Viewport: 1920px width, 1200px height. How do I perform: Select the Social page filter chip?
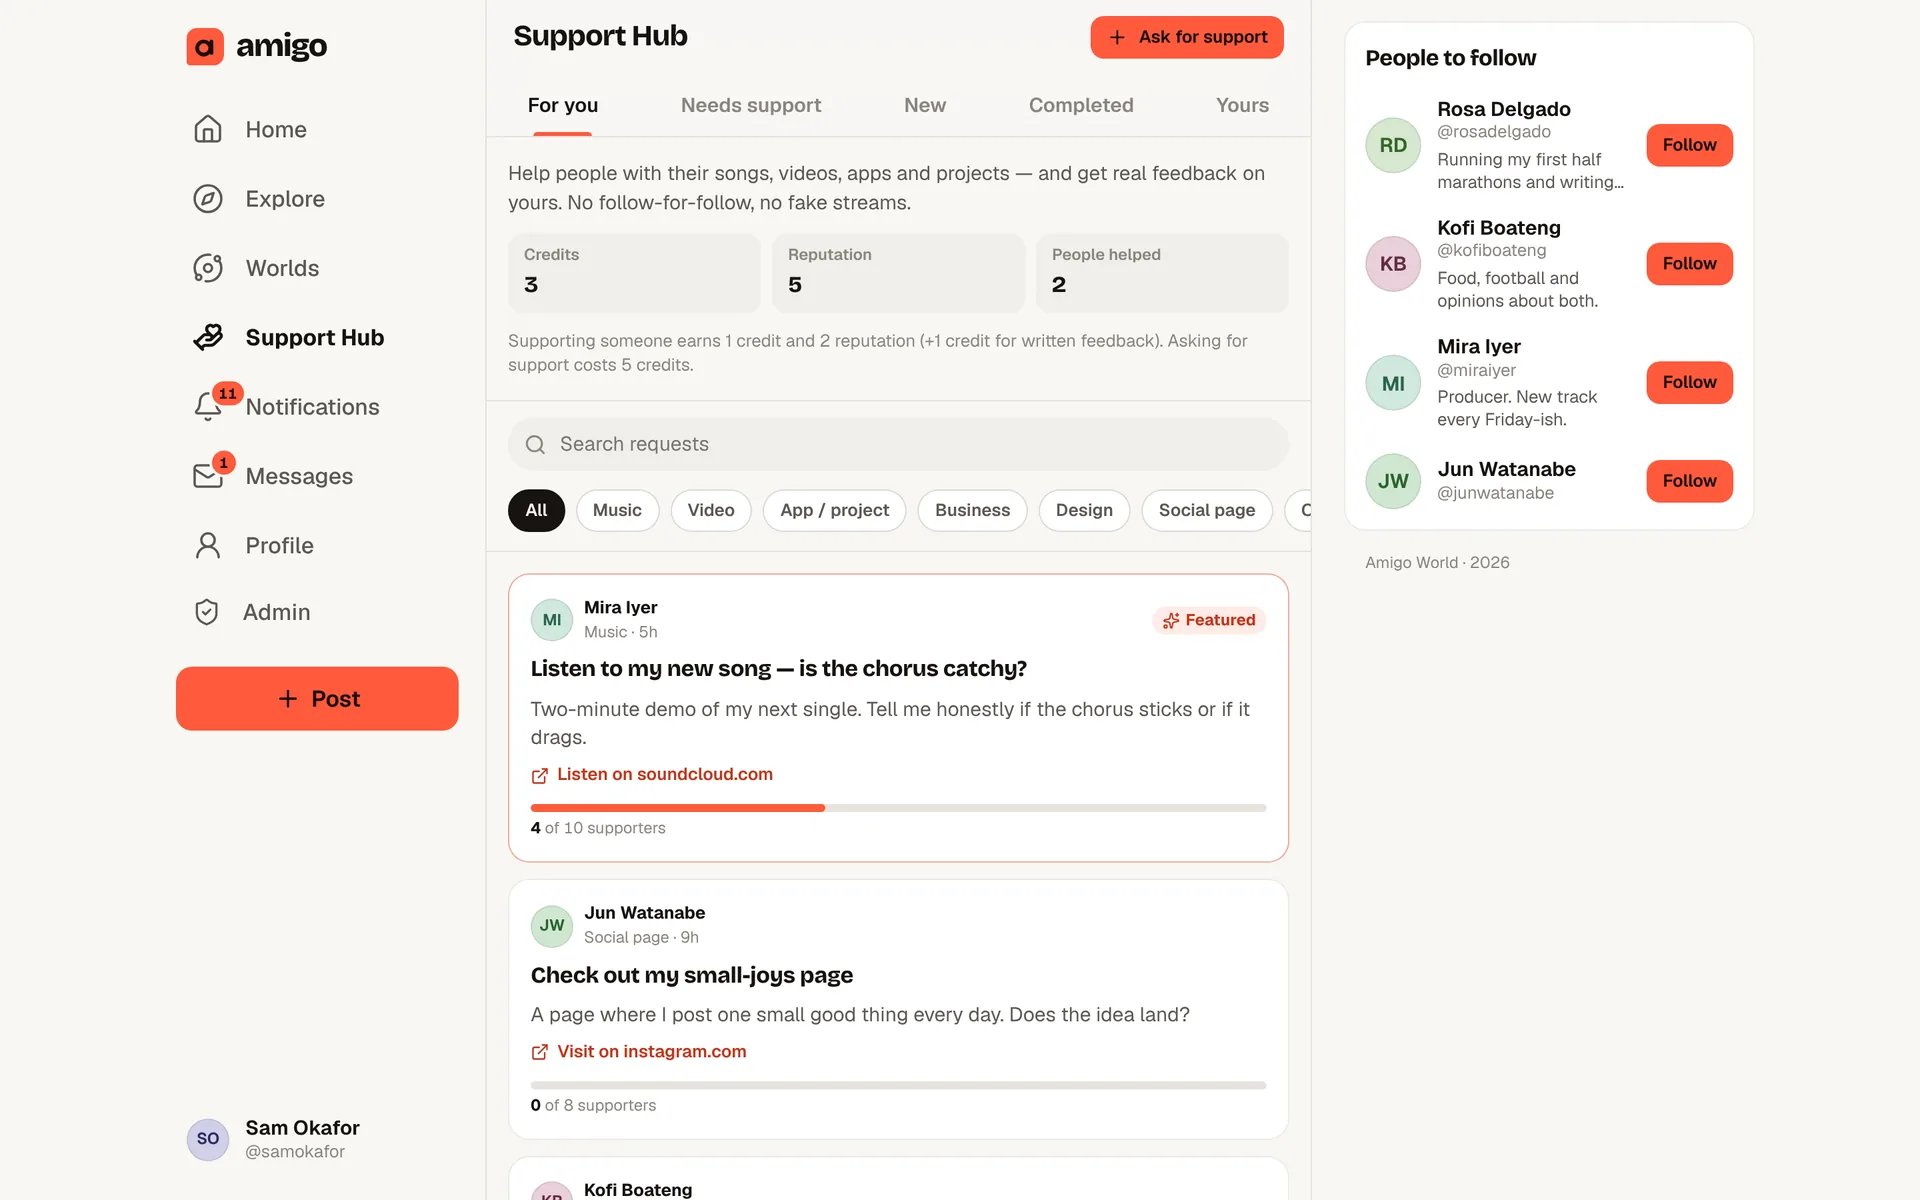click(1207, 510)
